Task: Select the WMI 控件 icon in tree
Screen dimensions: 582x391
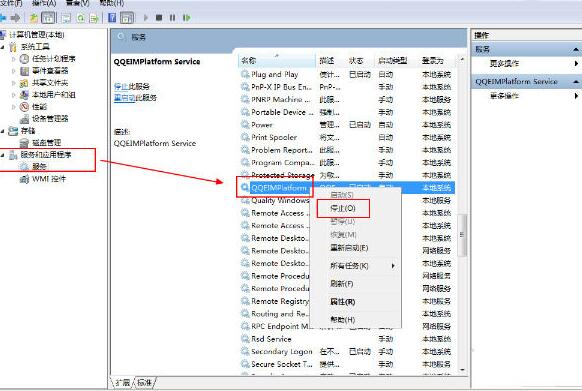Action: coord(24,179)
